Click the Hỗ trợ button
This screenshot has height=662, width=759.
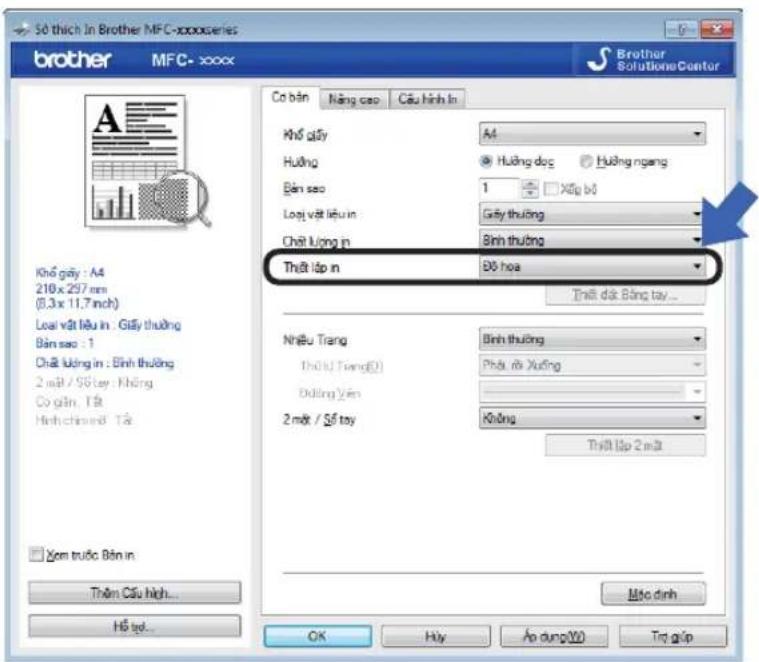135,627
